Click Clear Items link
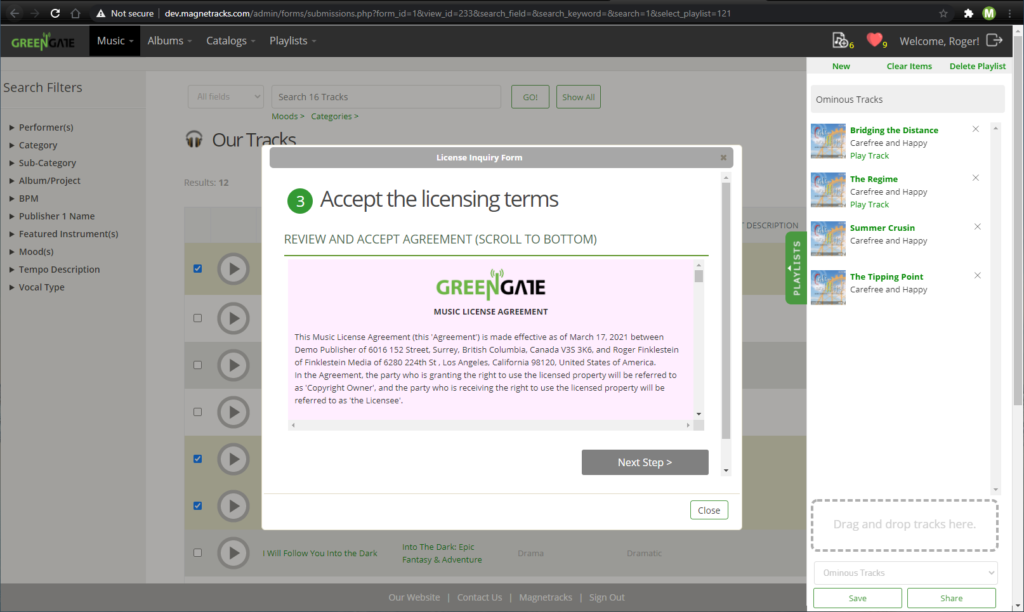 [x=909, y=66]
